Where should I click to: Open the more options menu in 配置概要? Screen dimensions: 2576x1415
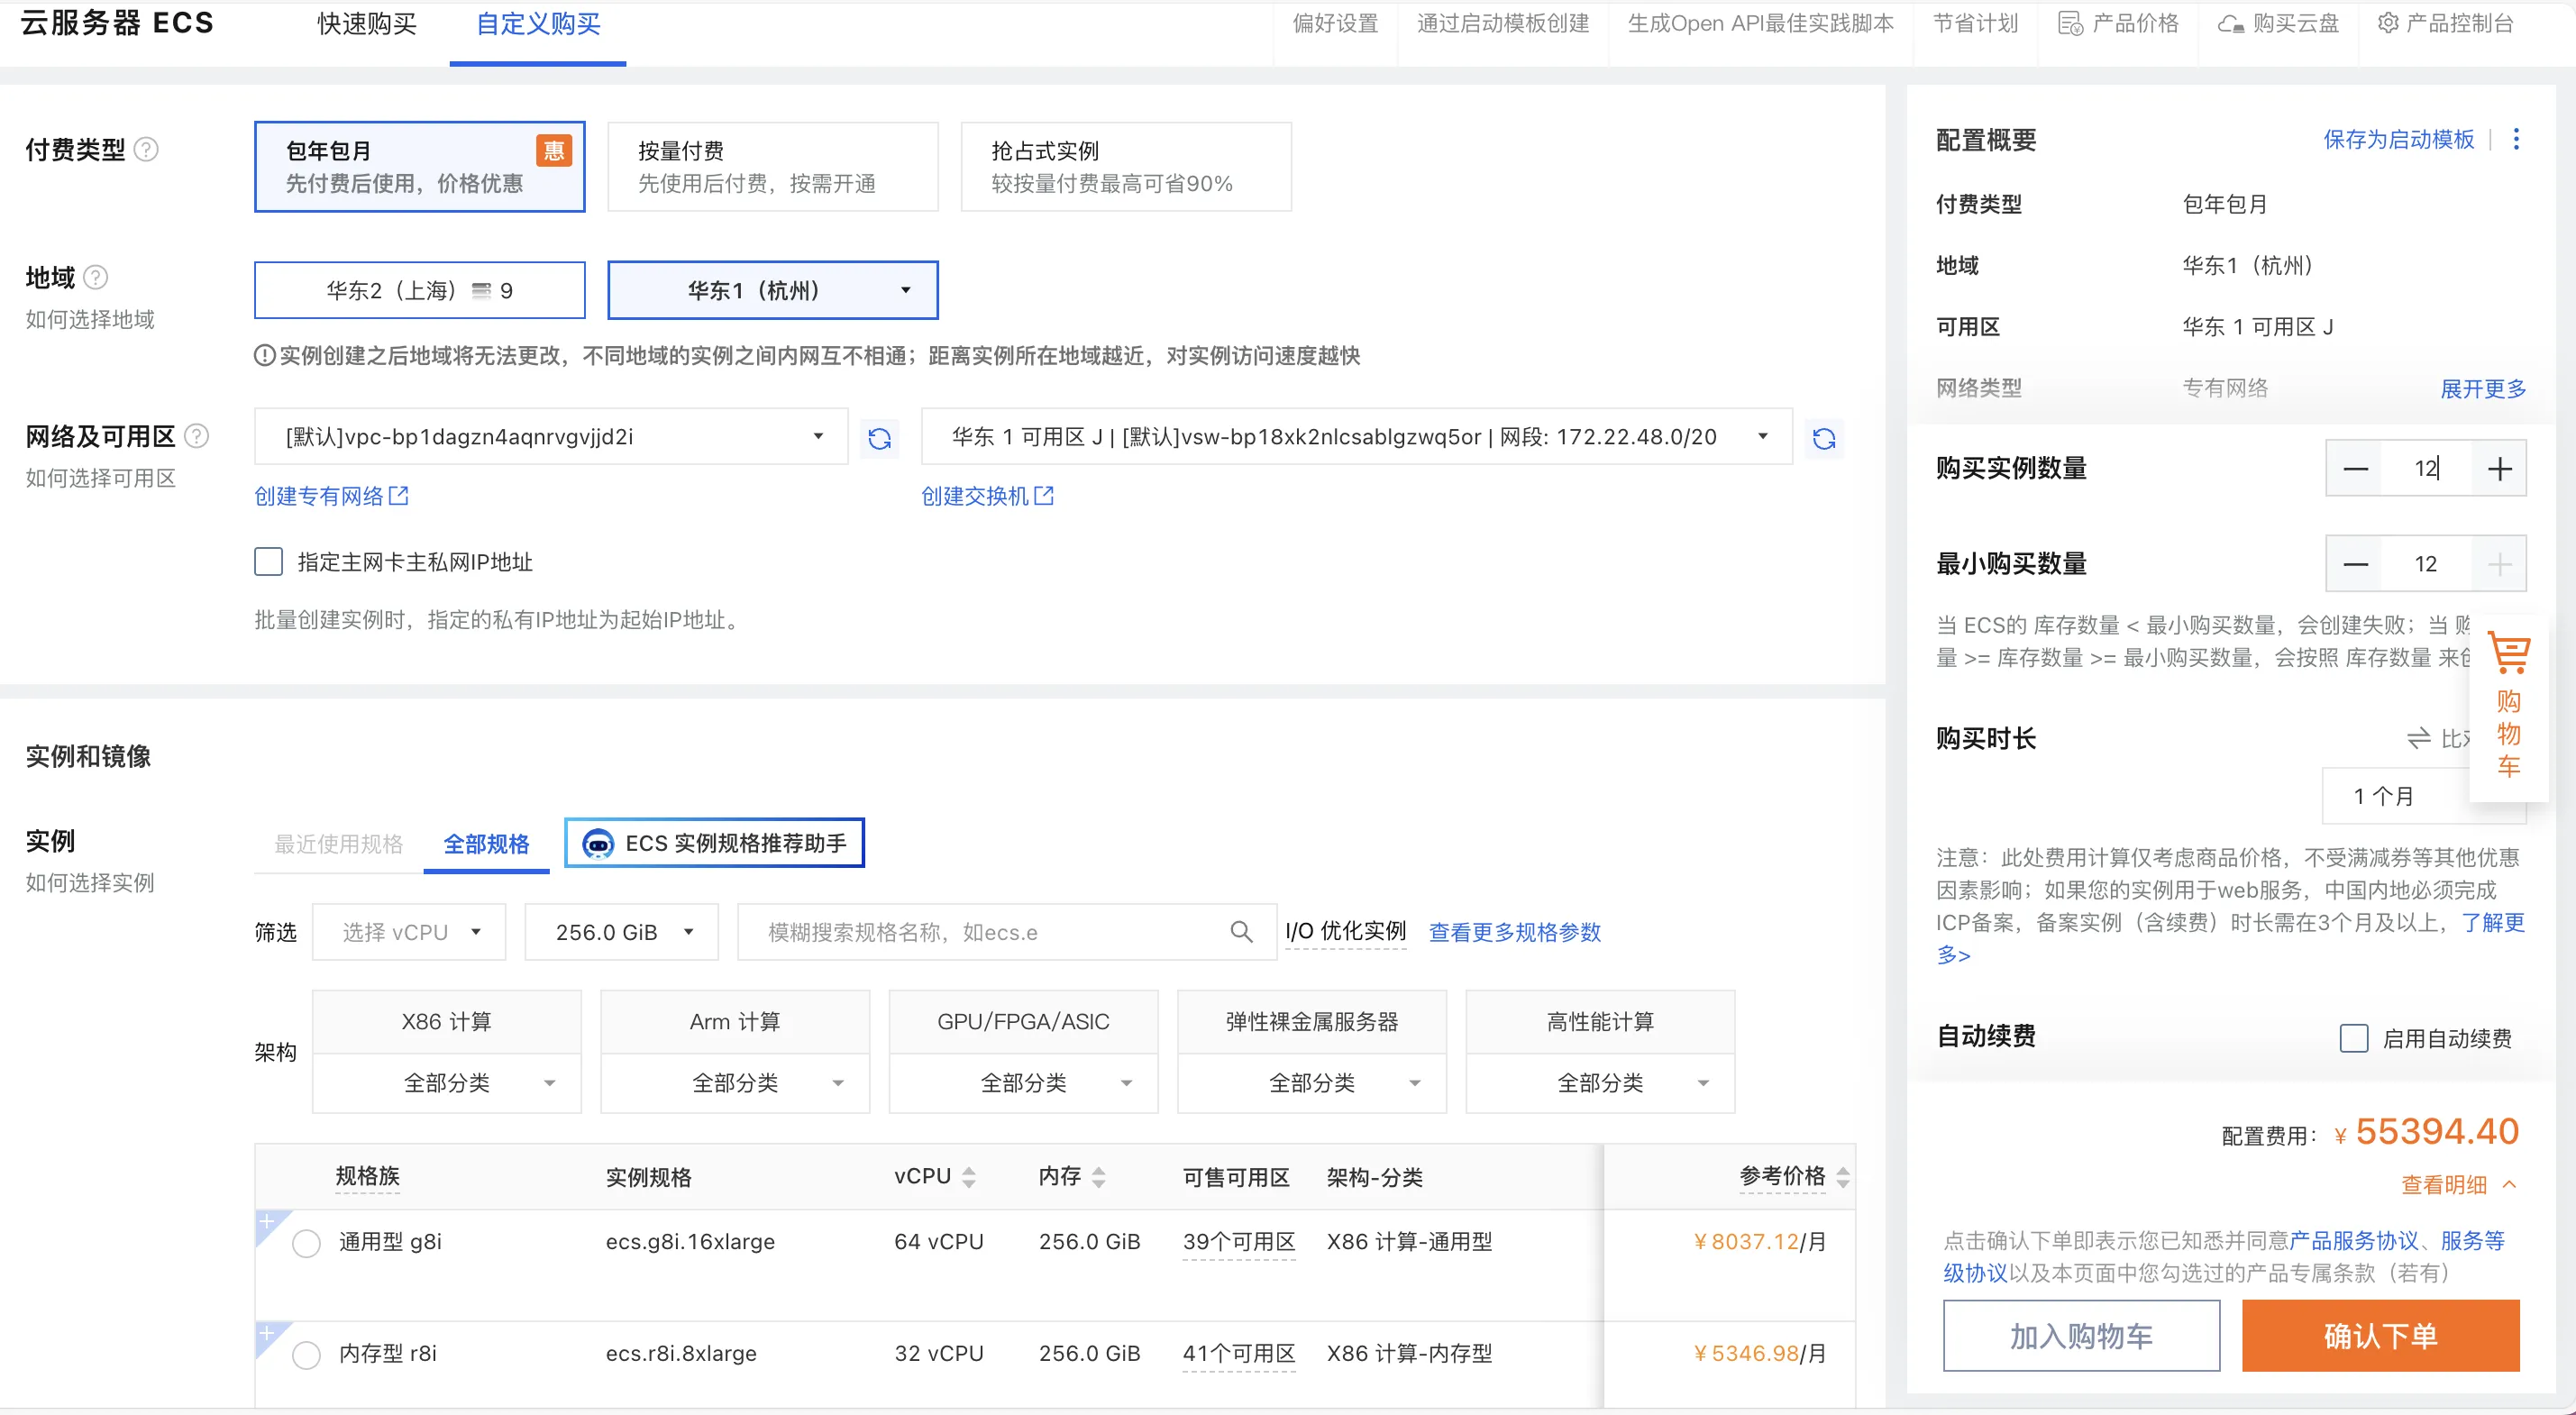pos(2516,140)
